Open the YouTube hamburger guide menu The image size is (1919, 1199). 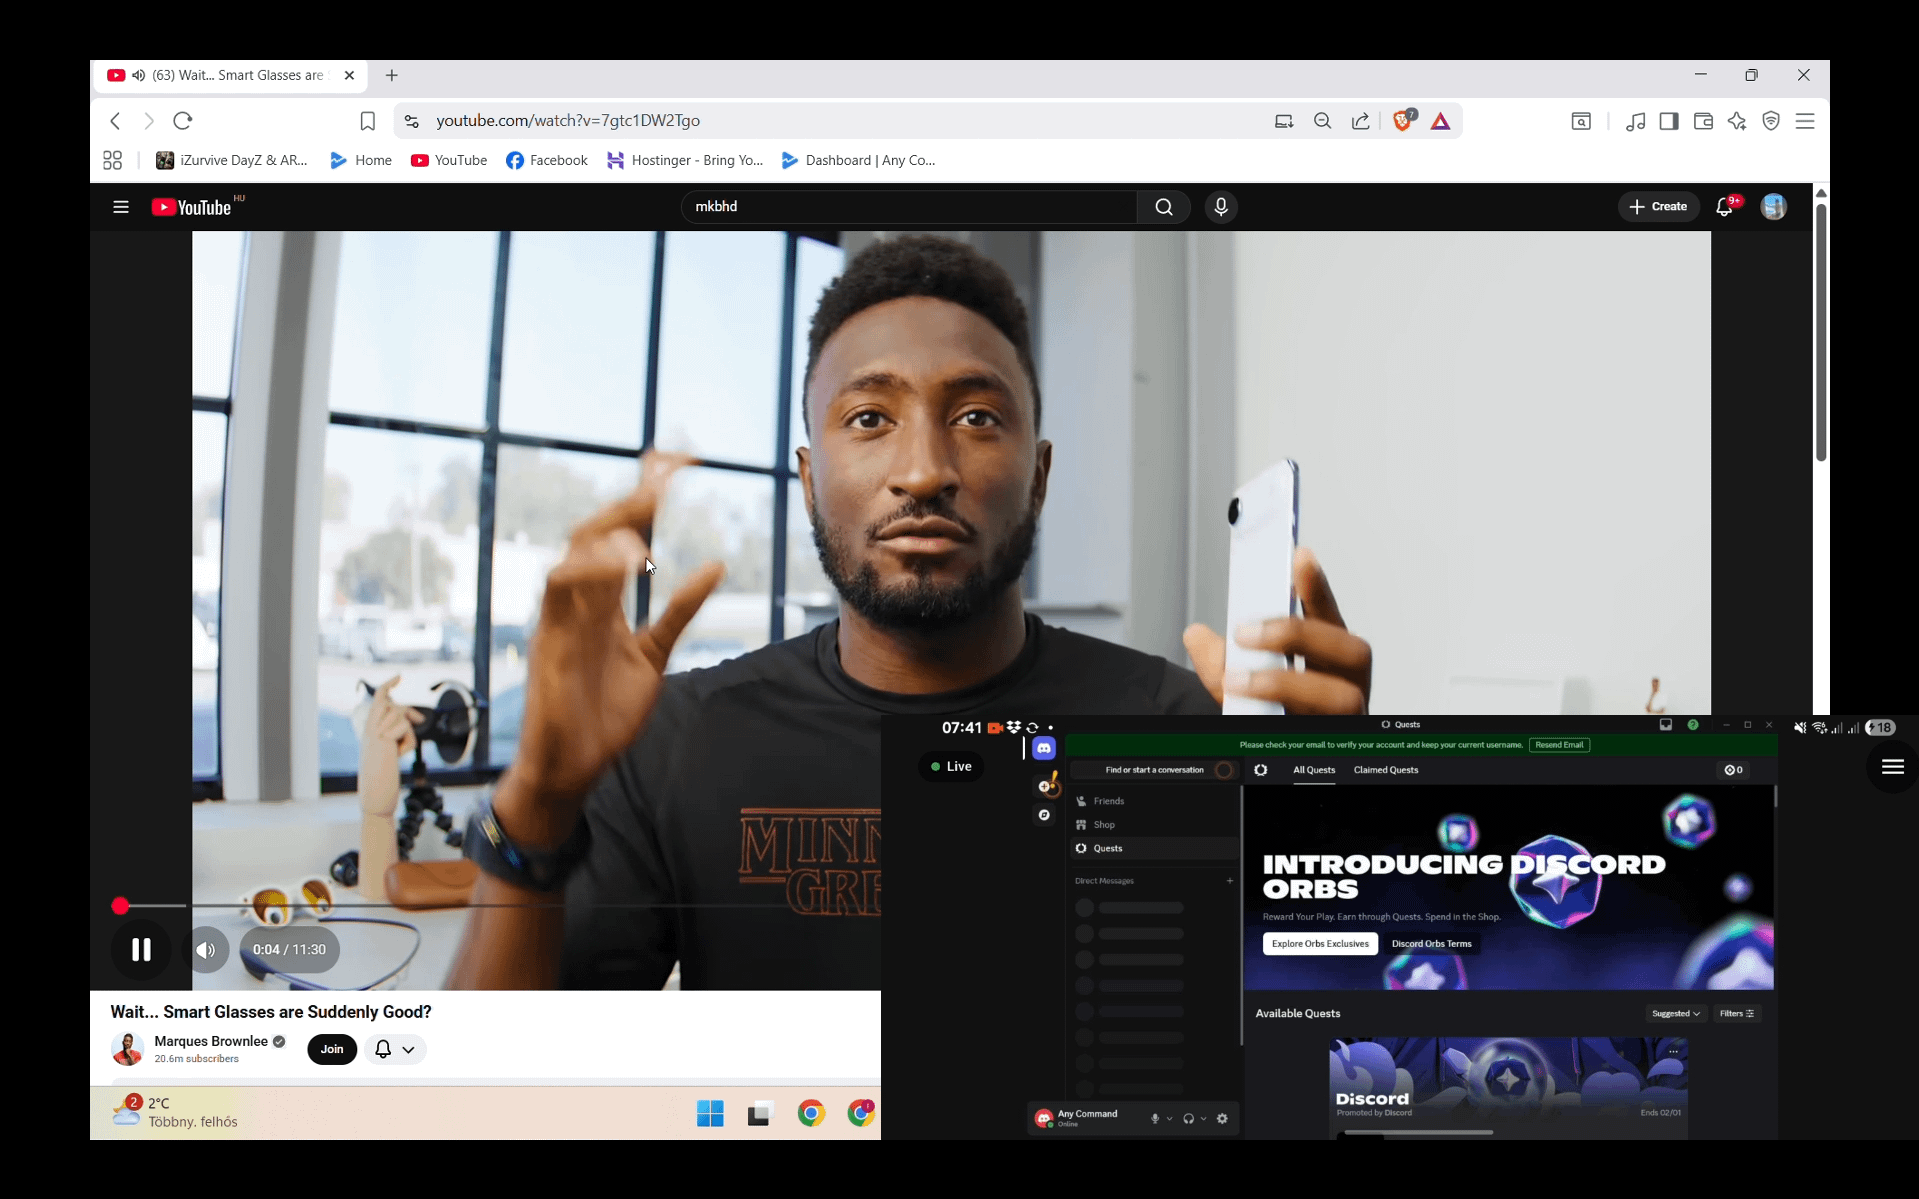click(121, 207)
